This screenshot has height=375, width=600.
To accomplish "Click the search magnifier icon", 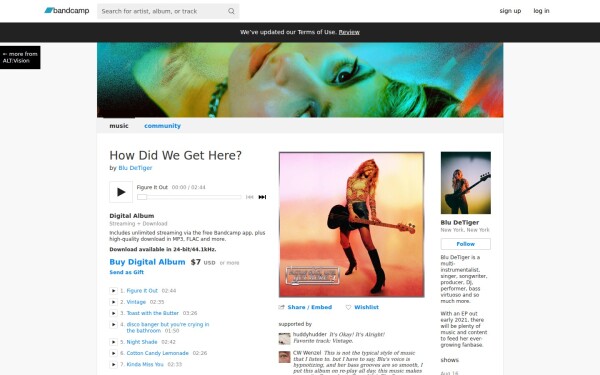I will [231, 11].
